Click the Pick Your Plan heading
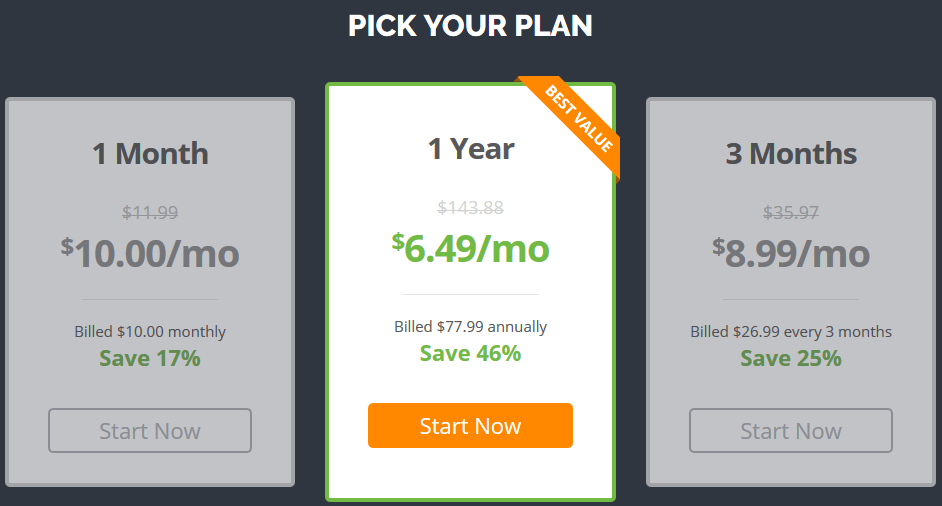 (470, 26)
